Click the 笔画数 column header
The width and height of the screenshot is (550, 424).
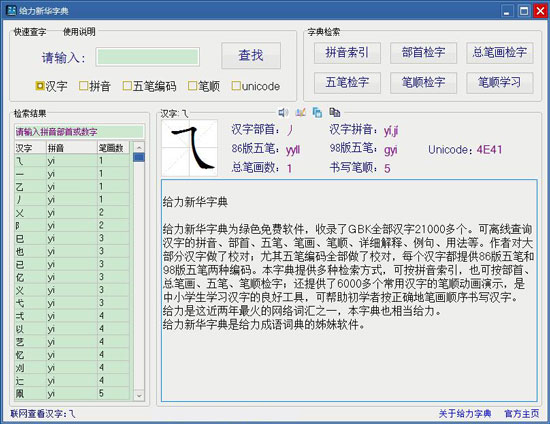(x=113, y=148)
